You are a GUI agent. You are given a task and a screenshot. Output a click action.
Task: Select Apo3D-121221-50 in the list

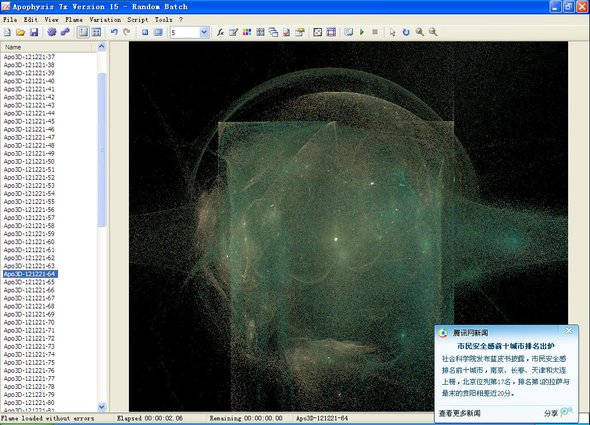point(29,161)
